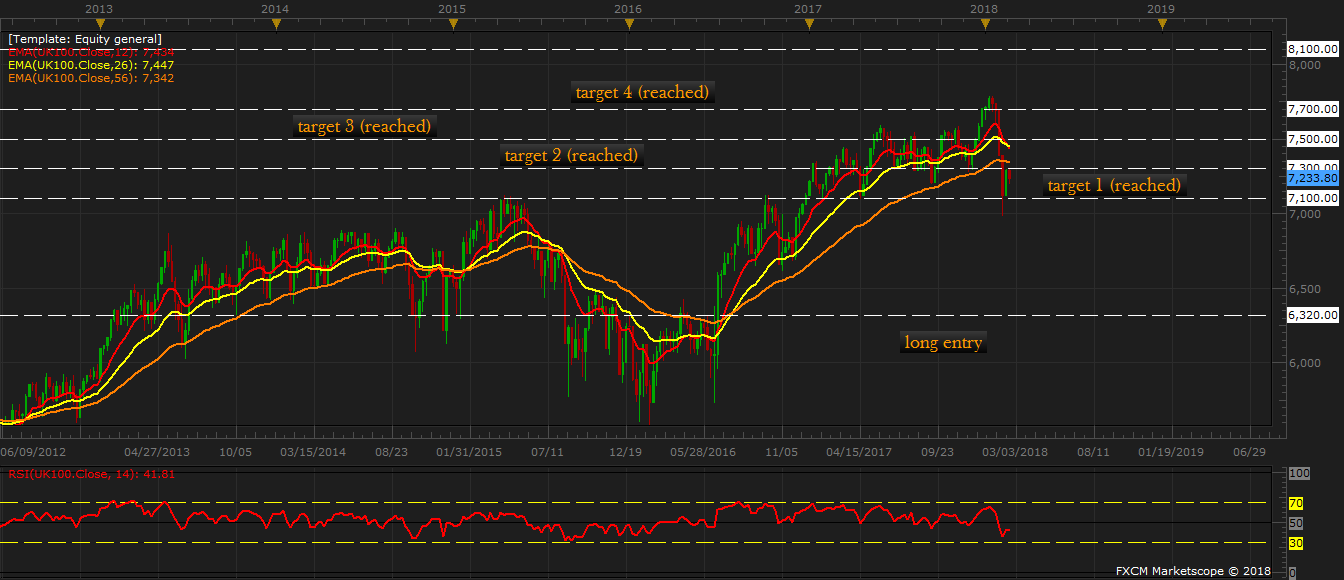The image size is (1344, 580).
Task: Click the 2019 year label on top axis
Action: pos(1161,8)
